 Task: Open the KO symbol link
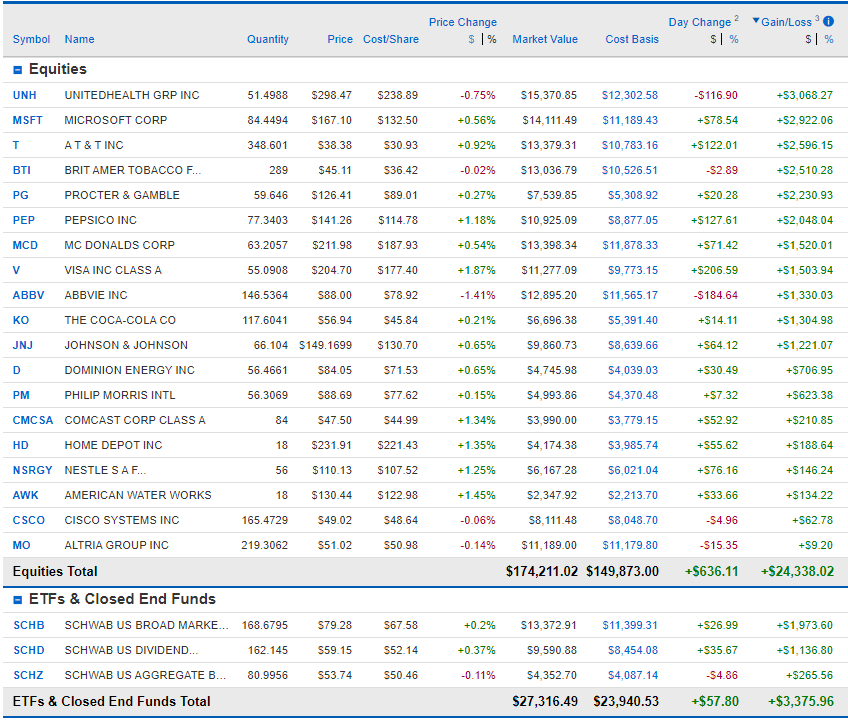pos(21,320)
